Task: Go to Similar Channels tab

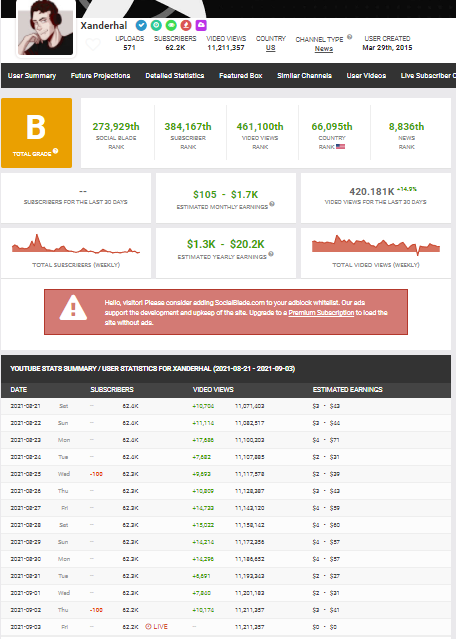Action: point(304,76)
